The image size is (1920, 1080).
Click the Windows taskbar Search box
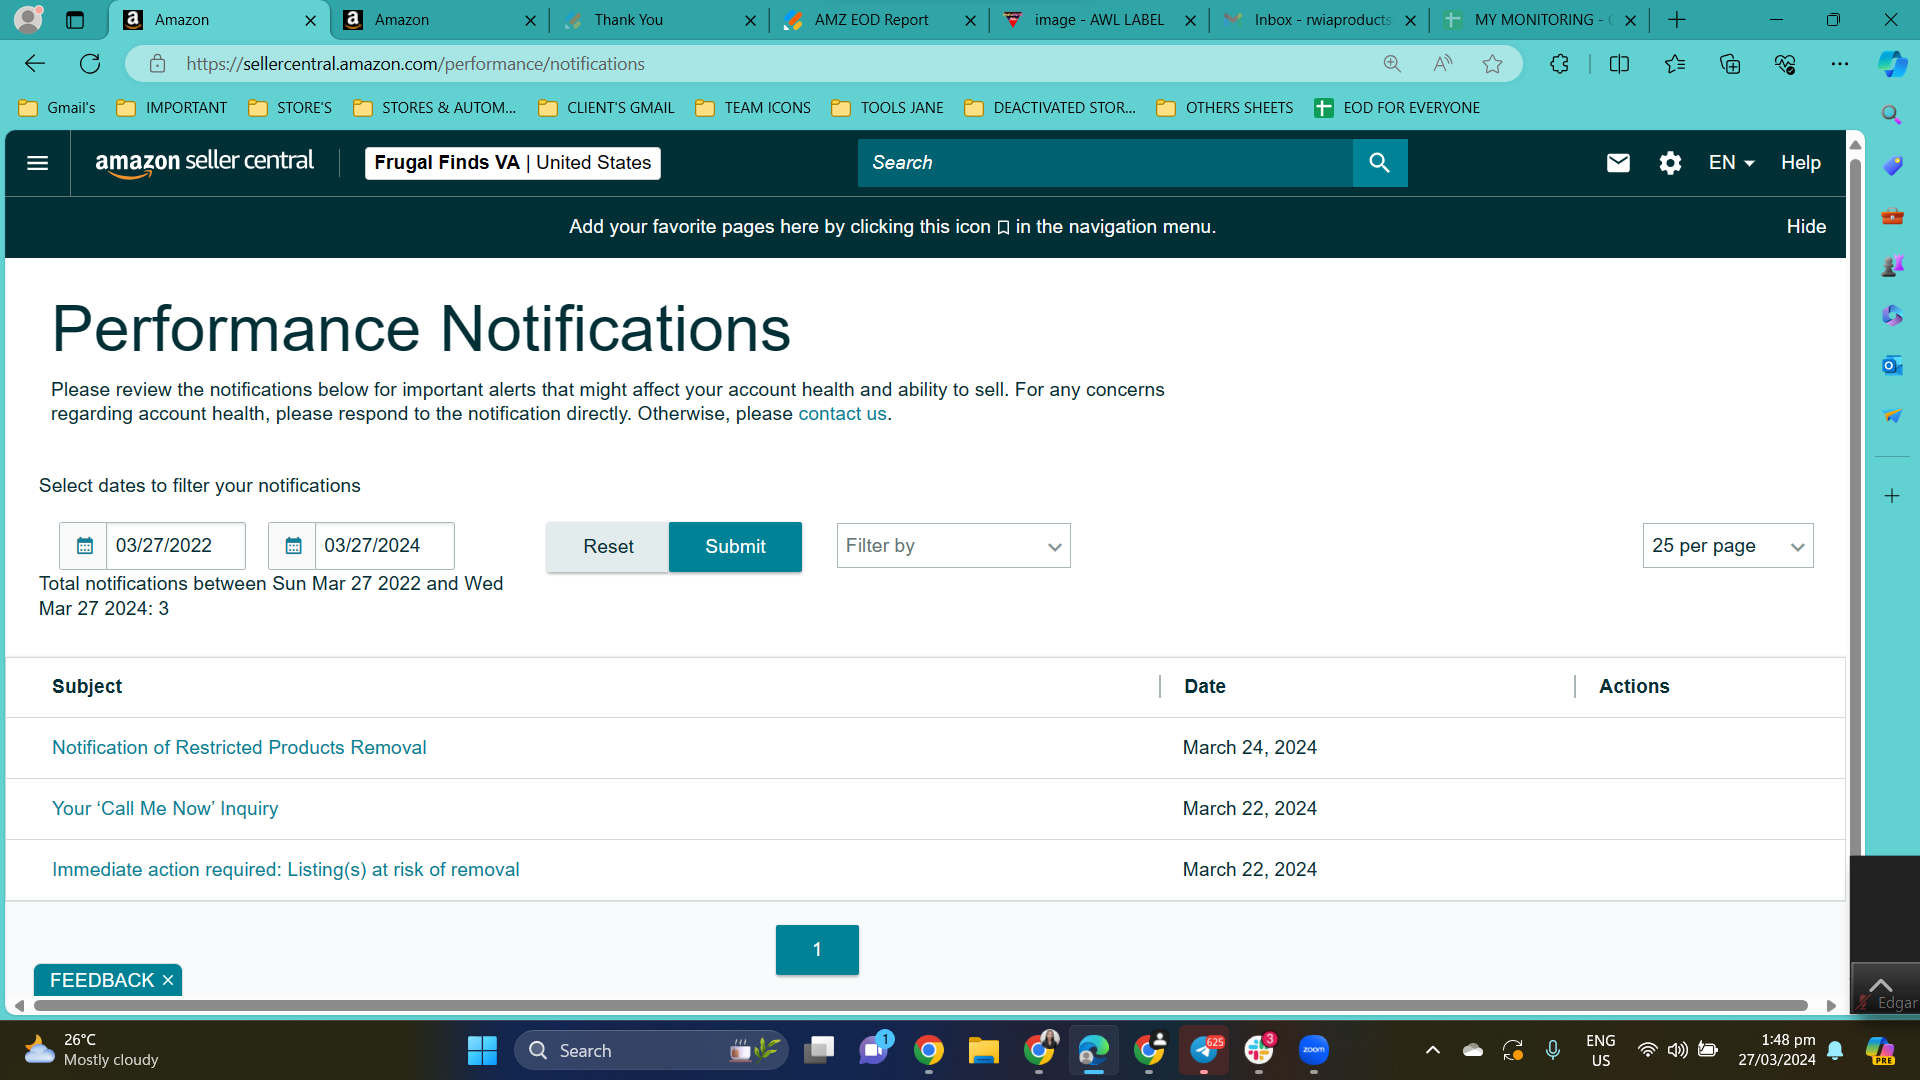pyautogui.click(x=650, y=1050)
